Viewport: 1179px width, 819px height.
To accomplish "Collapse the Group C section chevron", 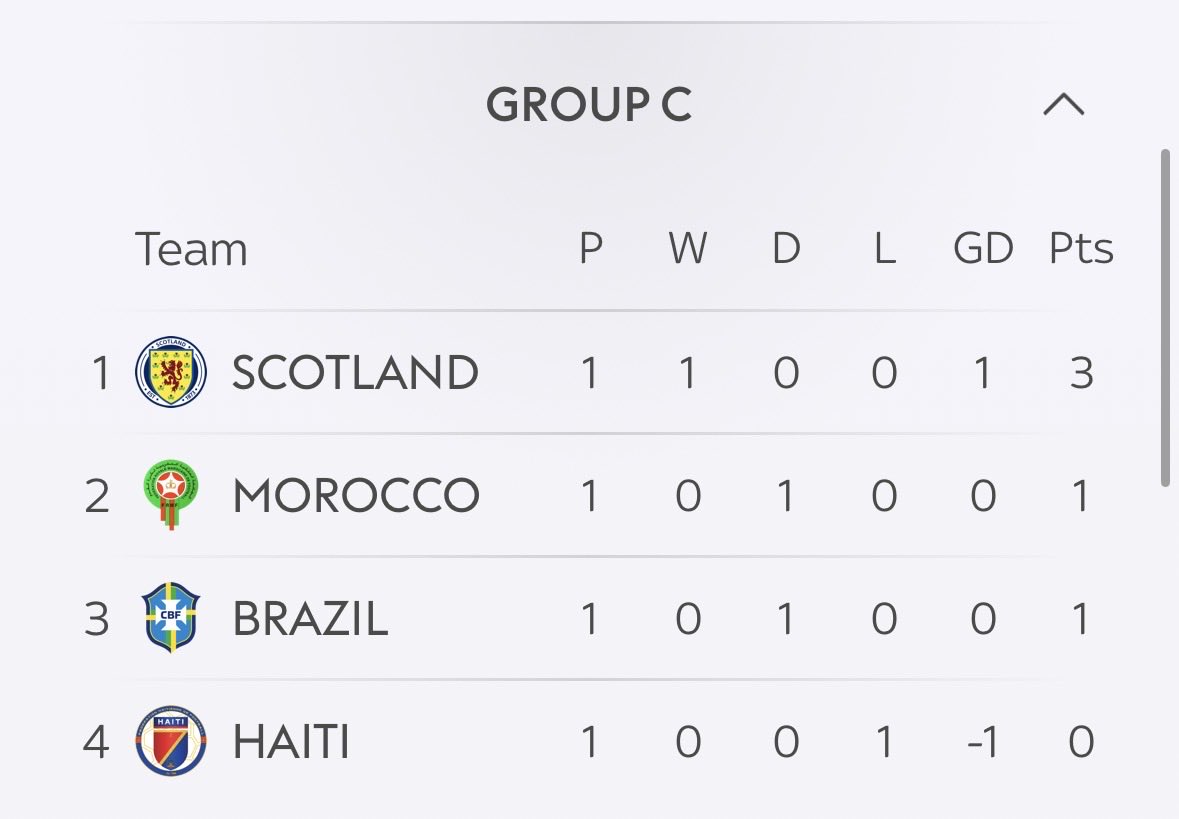I will [1063, 105].
